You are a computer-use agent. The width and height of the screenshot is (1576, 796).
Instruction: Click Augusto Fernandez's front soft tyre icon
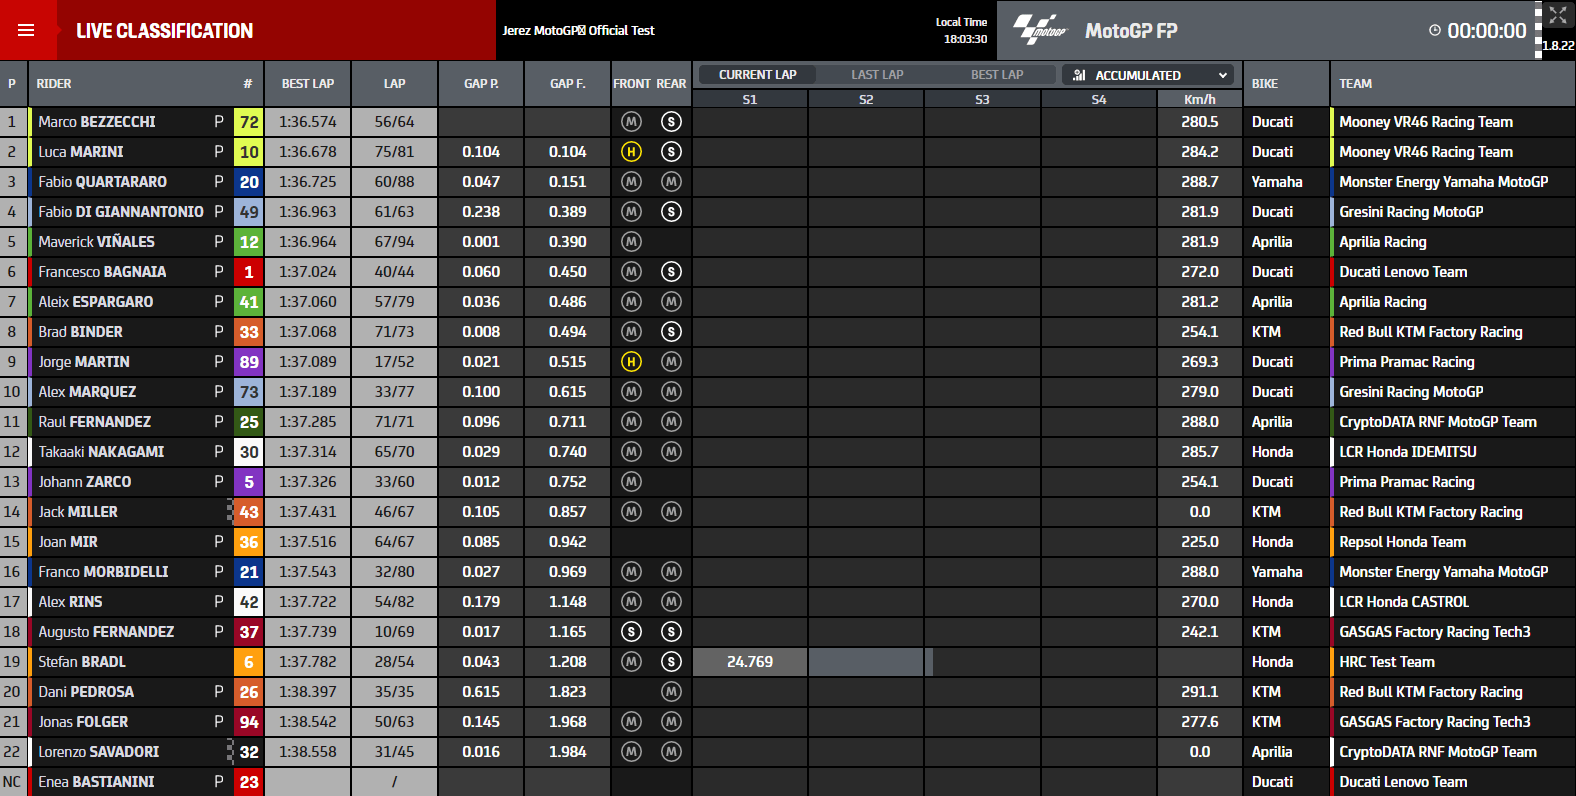pyautogui.click(x=631, y=632)
